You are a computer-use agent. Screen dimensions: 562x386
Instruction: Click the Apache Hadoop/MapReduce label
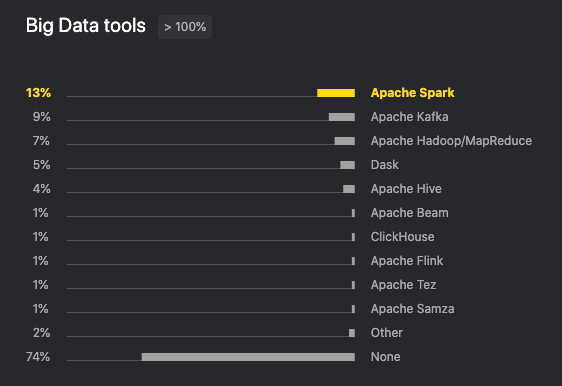point(451,141)
